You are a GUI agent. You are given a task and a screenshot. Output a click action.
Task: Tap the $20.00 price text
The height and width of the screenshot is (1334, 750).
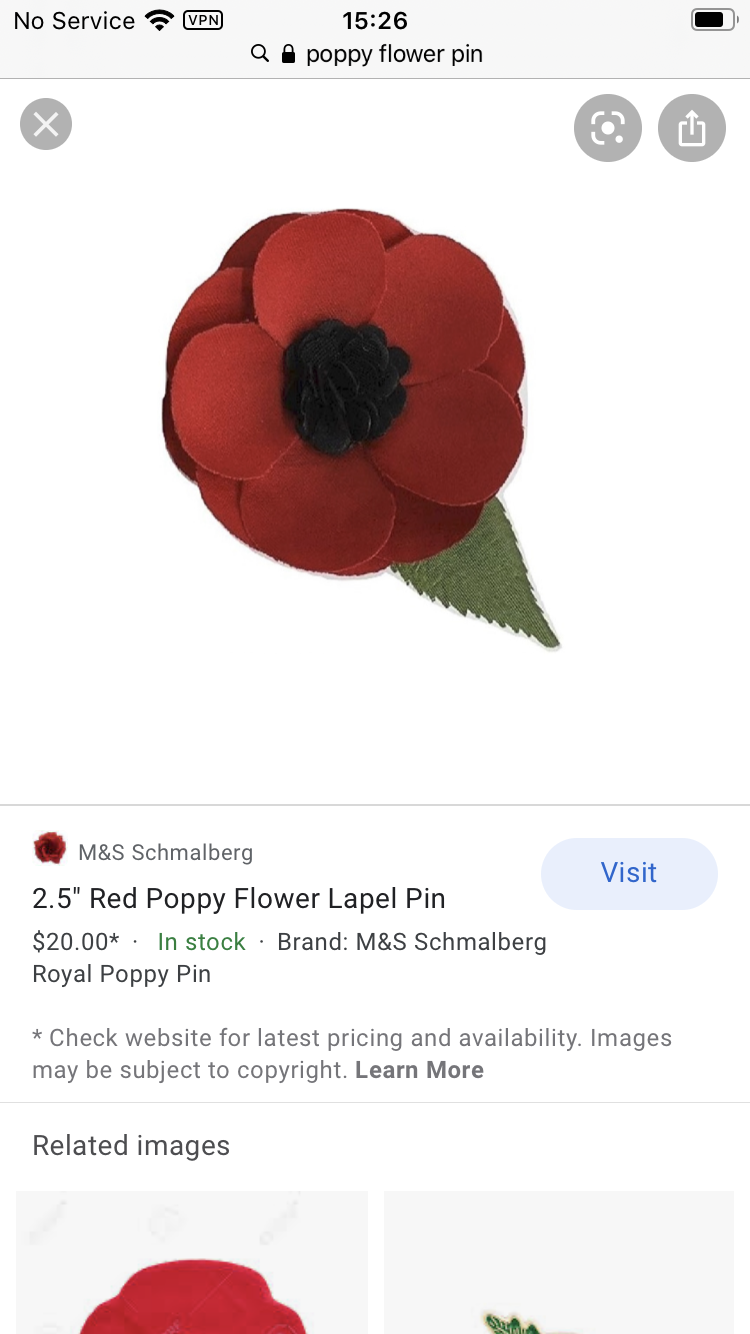75,942
